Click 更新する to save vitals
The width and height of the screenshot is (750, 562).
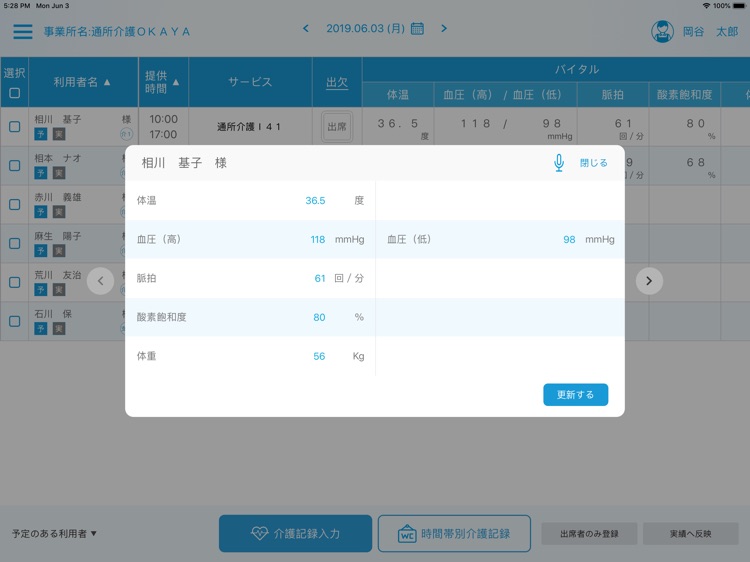click(575, 395)
